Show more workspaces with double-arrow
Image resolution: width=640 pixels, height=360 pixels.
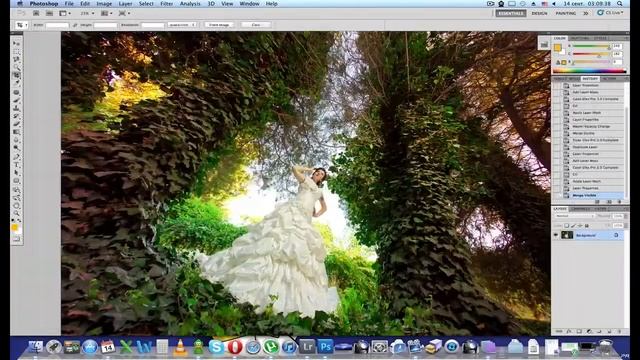pos(585,13)
